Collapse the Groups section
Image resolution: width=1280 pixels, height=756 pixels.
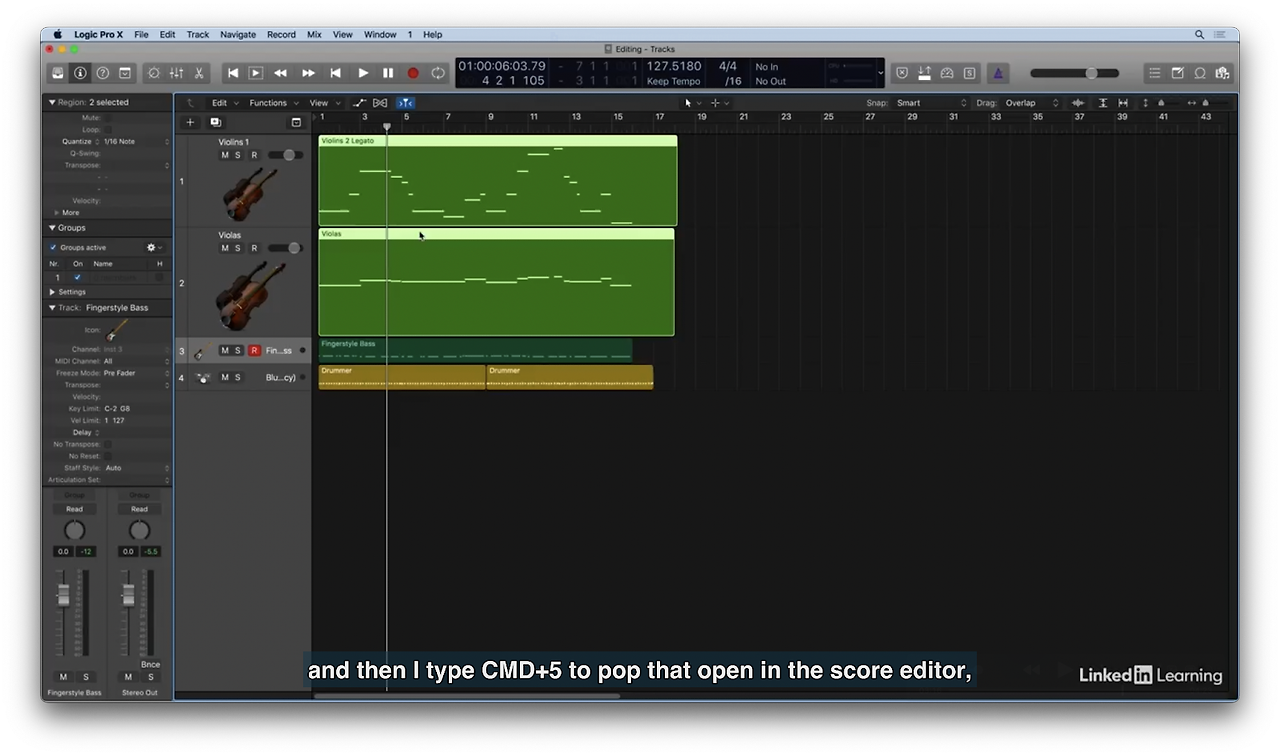click(52, 228)
